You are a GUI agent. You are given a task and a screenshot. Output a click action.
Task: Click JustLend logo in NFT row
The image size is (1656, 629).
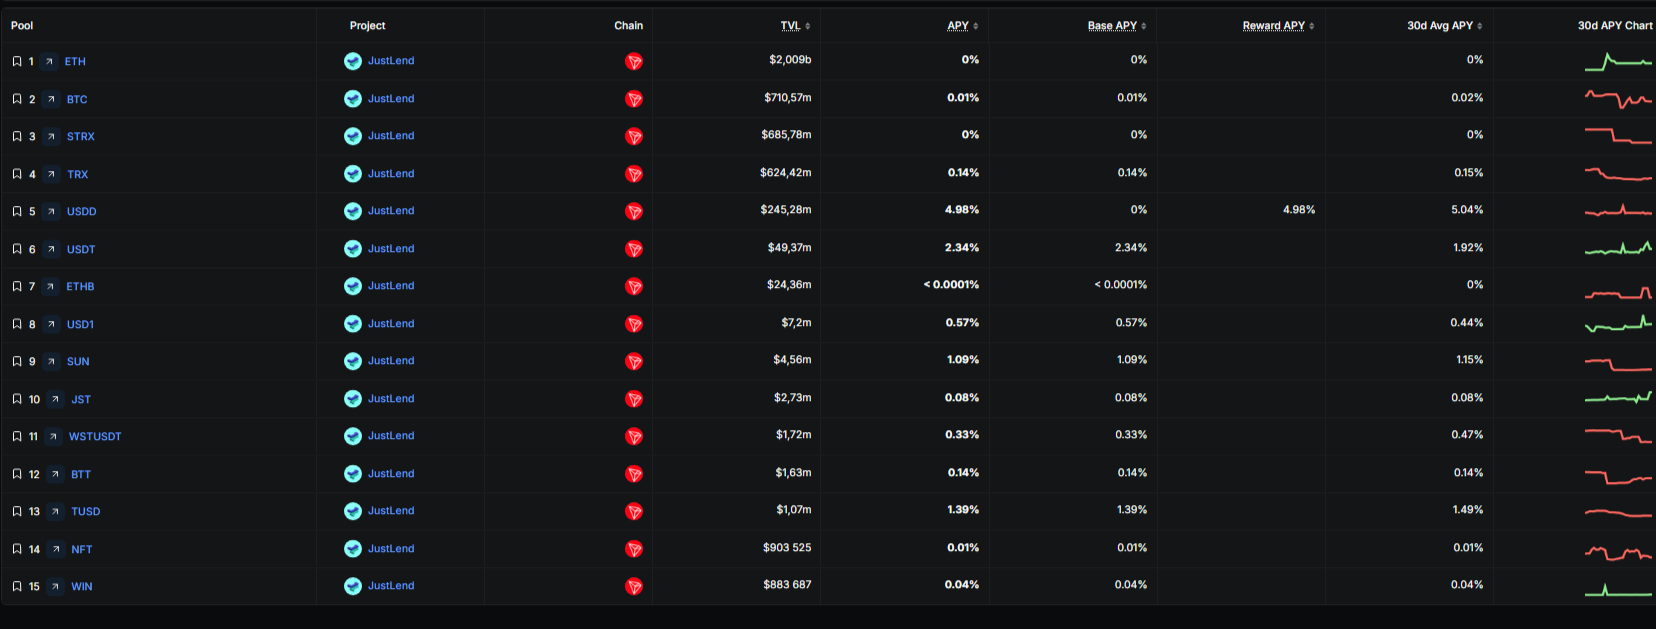[x=353, y=549]
